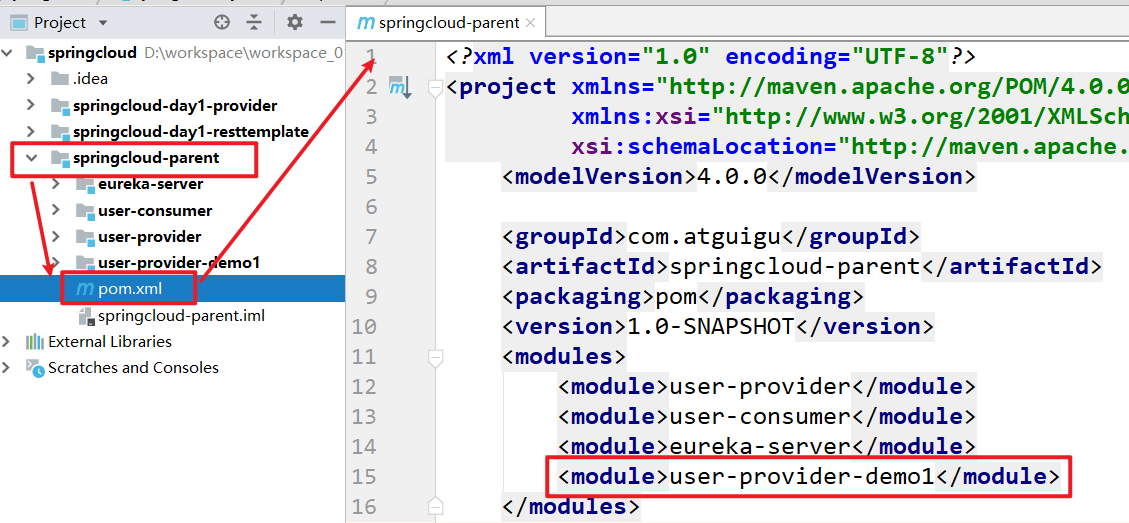Select springcloud-parent.iml file
Image resolution: width=1129 pixels, height=523 pixels.
coord(180,316)
